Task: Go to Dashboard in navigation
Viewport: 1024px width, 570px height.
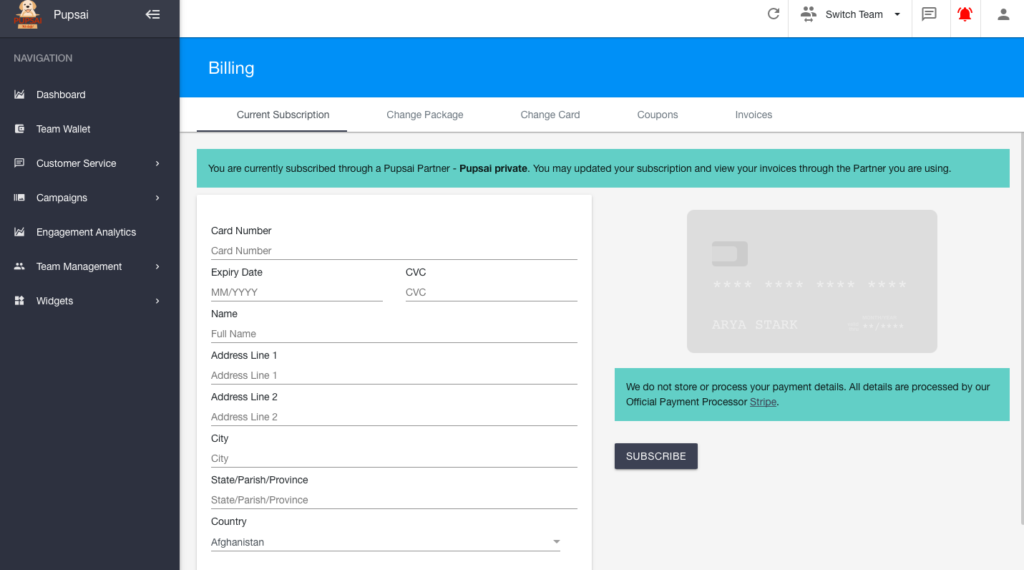Action: pyautogui.click(x=61, y=95)
